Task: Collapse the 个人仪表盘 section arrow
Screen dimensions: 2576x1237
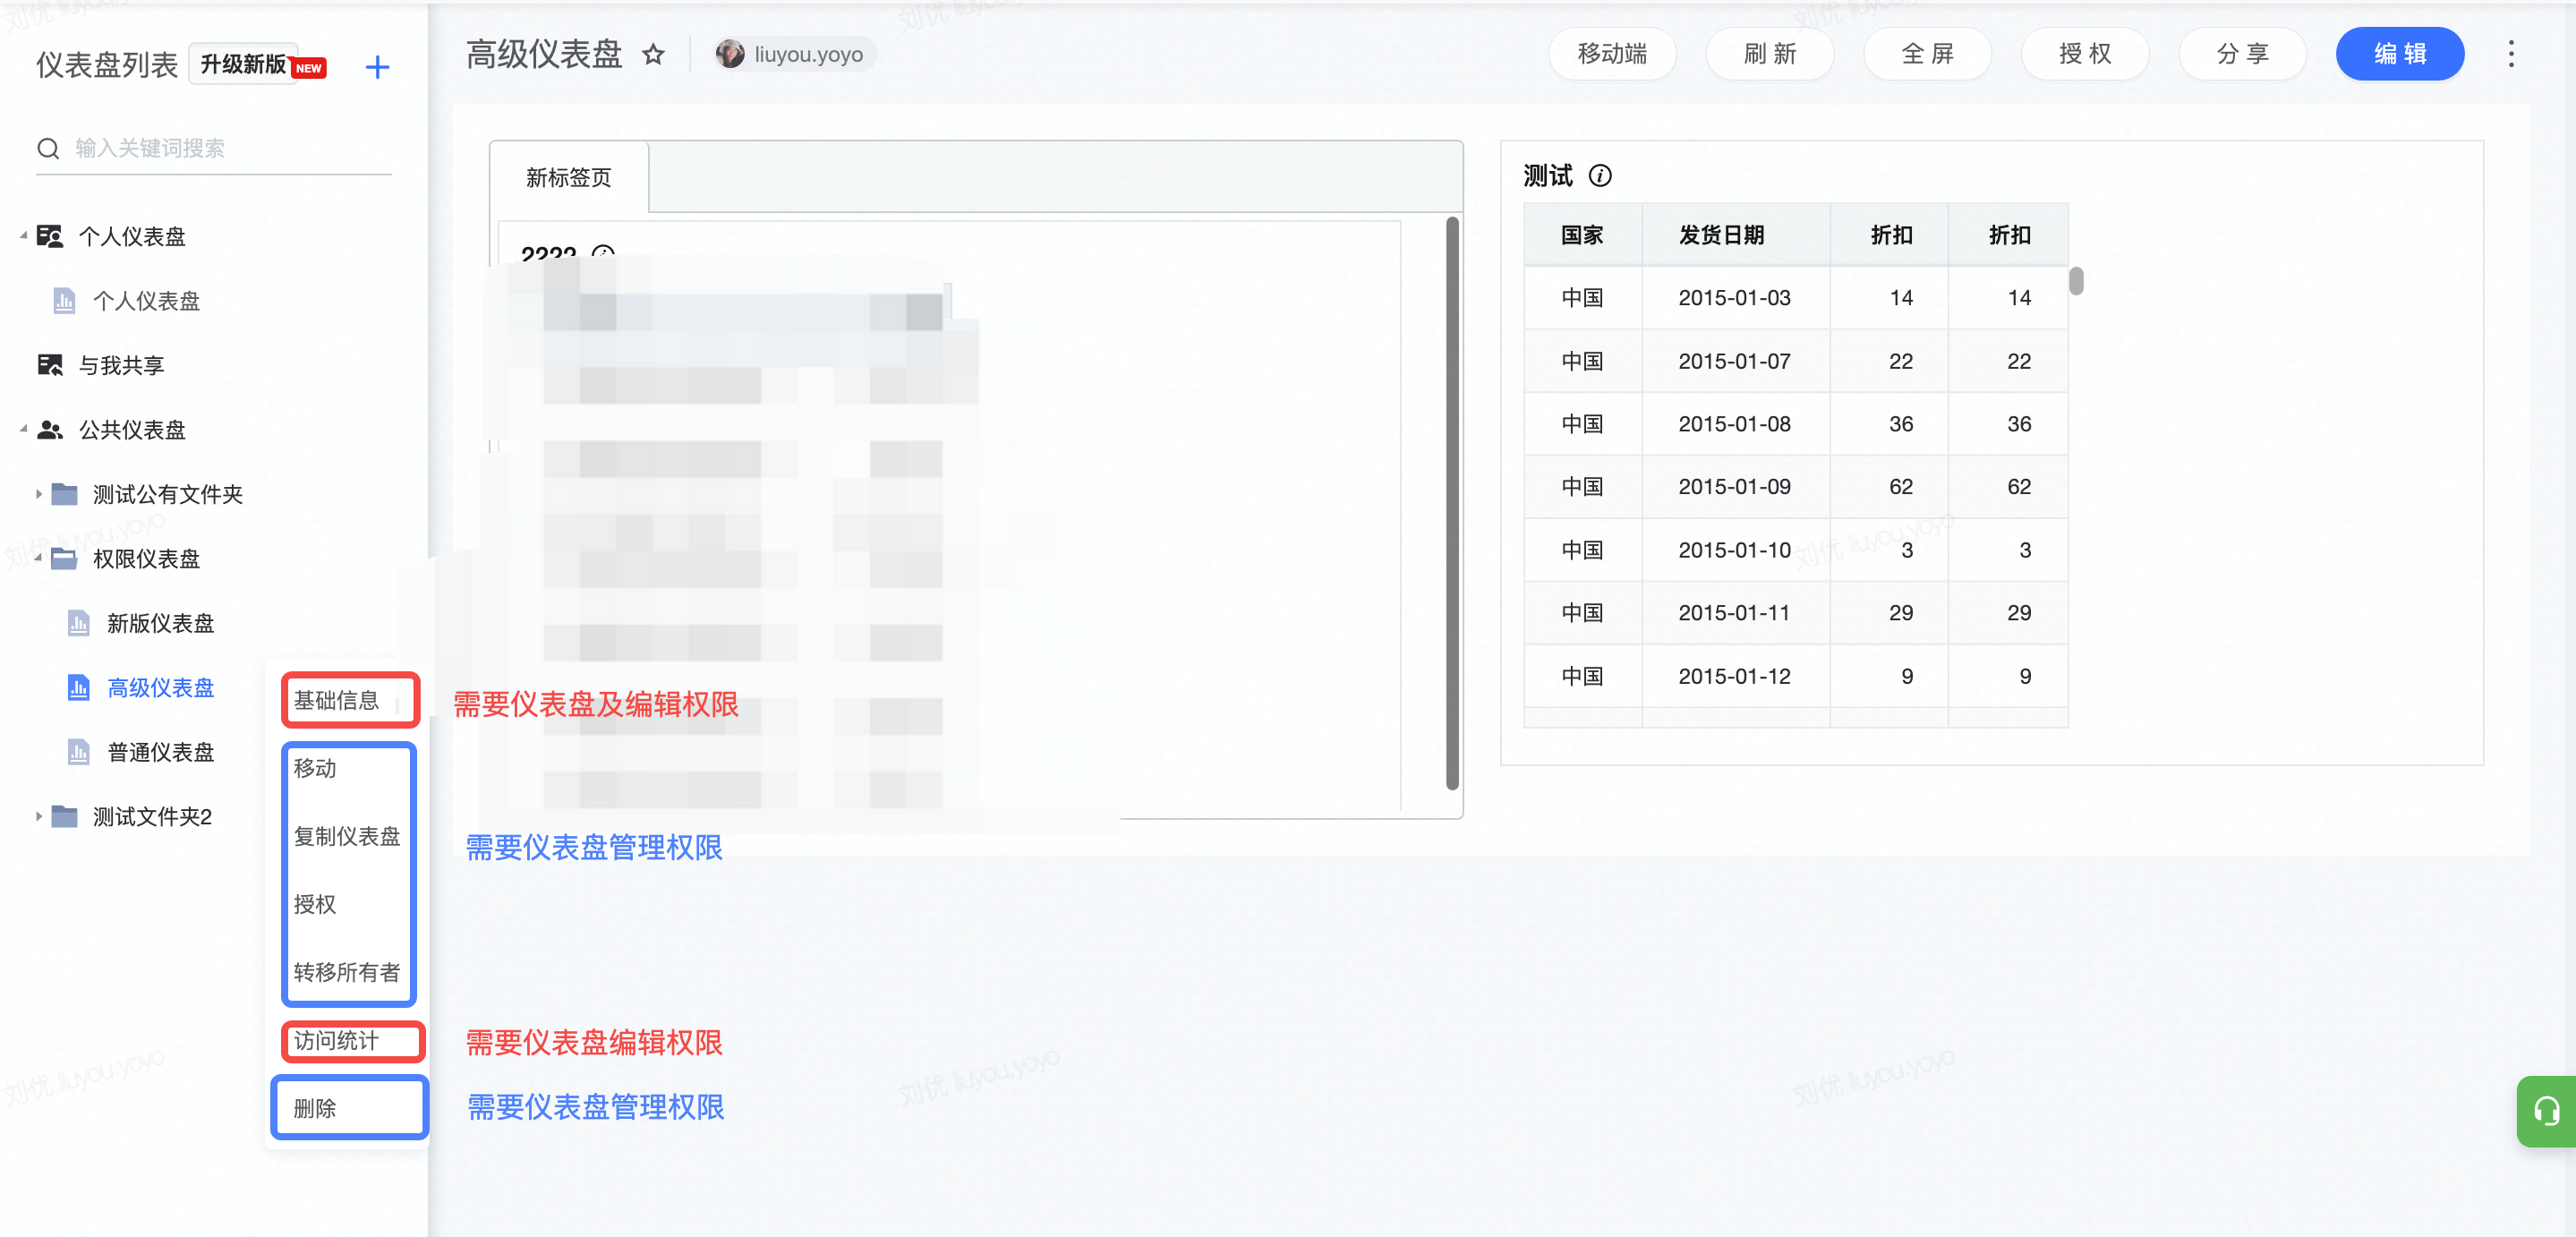Action: click(23, 236)
